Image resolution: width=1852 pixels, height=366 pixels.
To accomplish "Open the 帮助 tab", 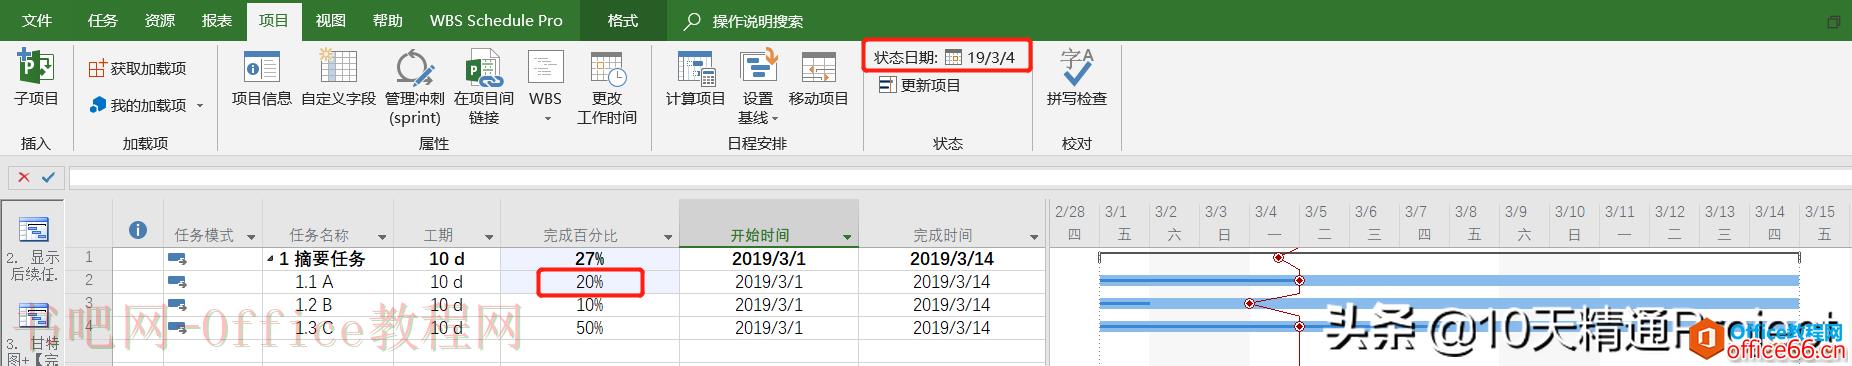I will [387, 20].
